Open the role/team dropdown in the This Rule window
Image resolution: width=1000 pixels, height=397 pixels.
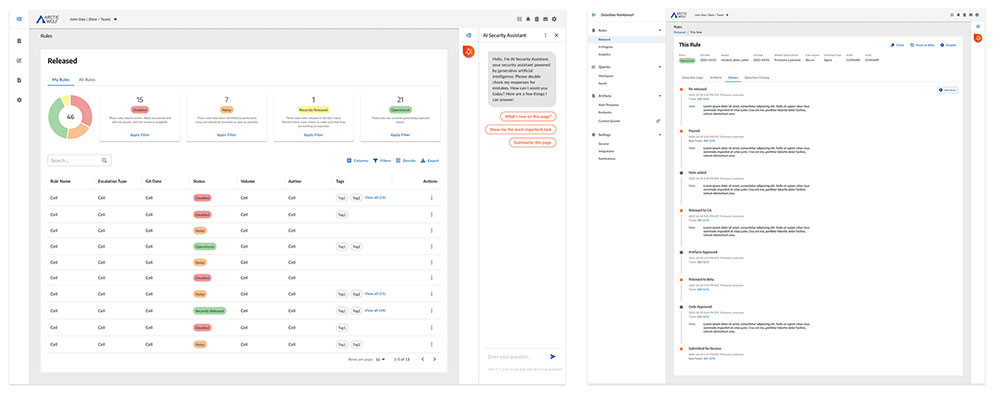click(712, 14)
